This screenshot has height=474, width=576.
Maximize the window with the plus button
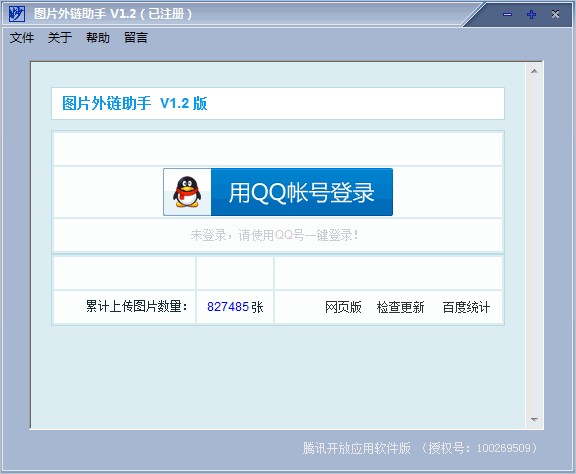531,14
